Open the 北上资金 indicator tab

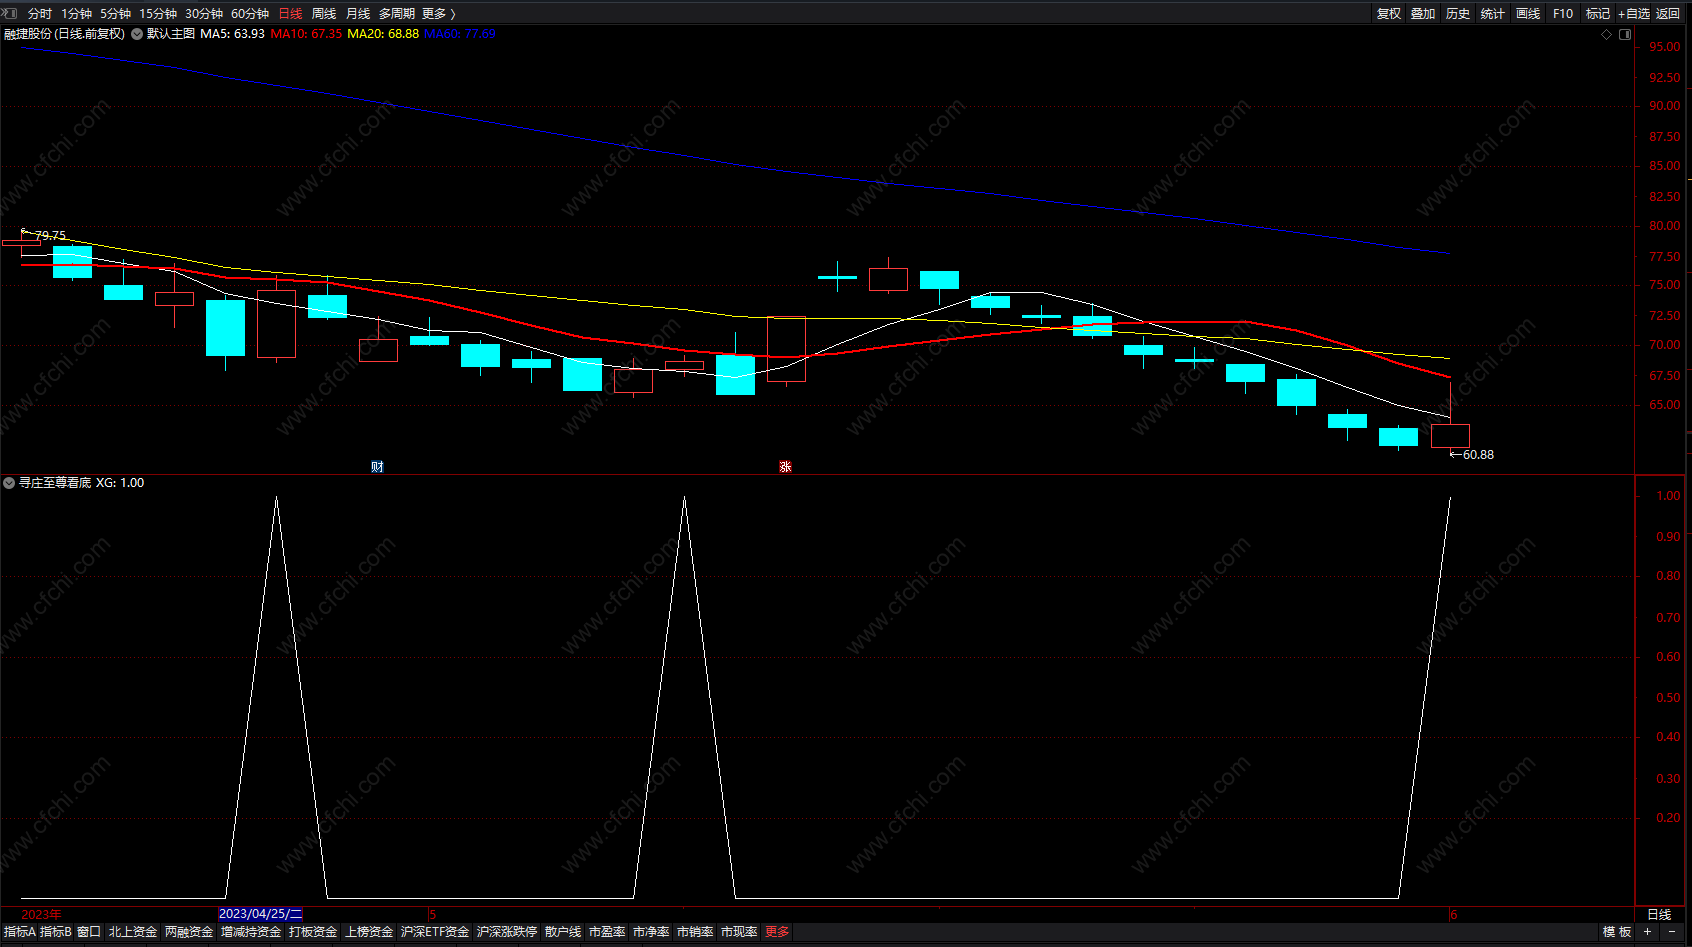[133, 932]
